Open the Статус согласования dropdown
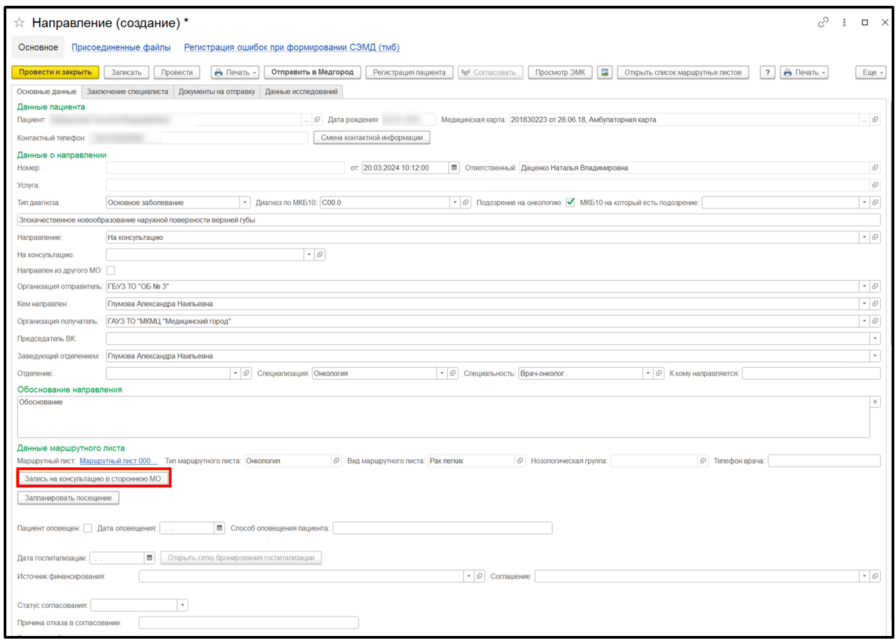The width and height of the screenshot is (896, 643). [x=182, y=605]
